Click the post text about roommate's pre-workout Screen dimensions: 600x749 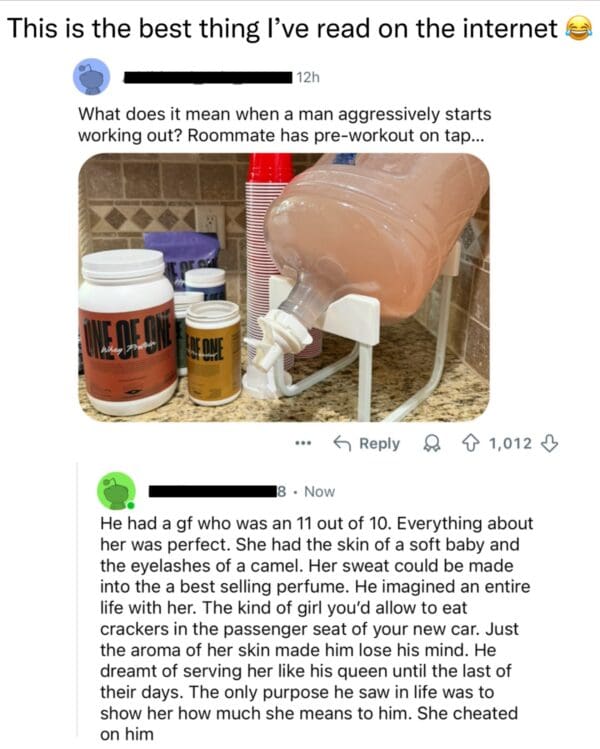point(285,125)
